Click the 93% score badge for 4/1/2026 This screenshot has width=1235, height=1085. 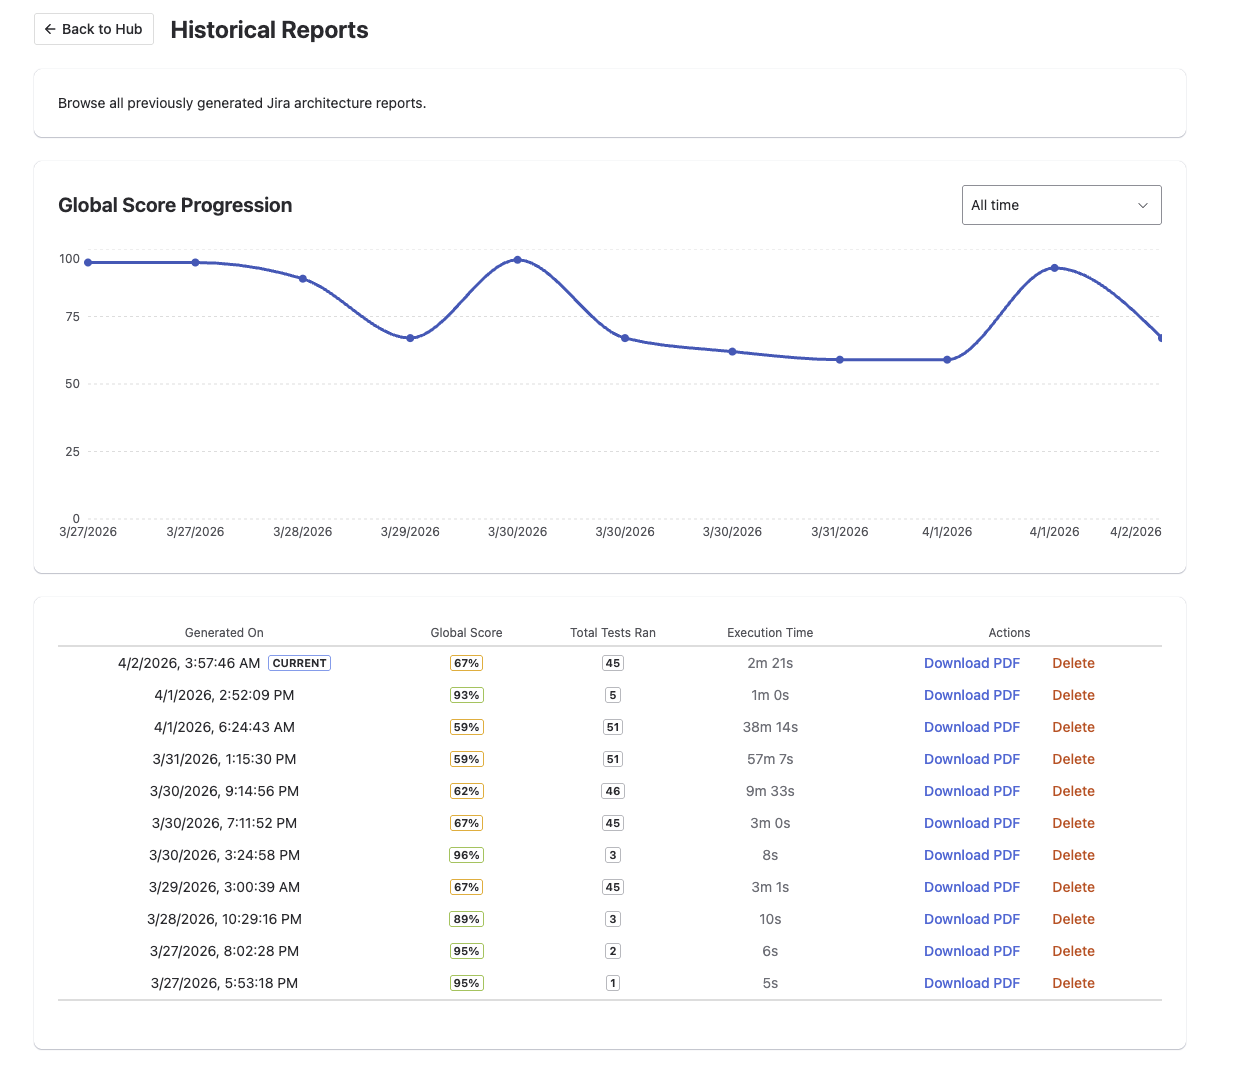click(466, 694)
